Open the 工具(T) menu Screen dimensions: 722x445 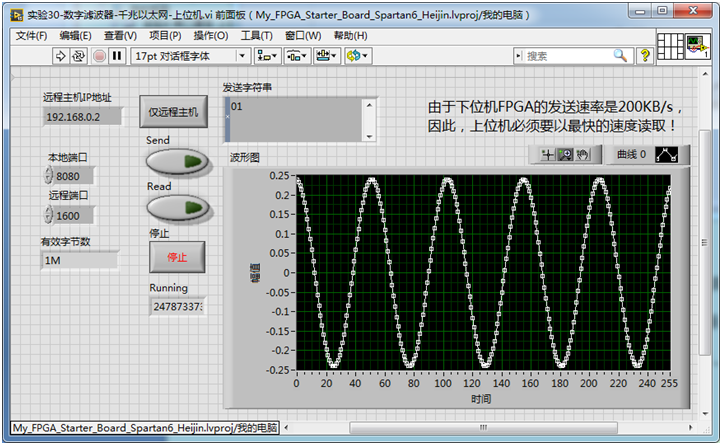256,36
